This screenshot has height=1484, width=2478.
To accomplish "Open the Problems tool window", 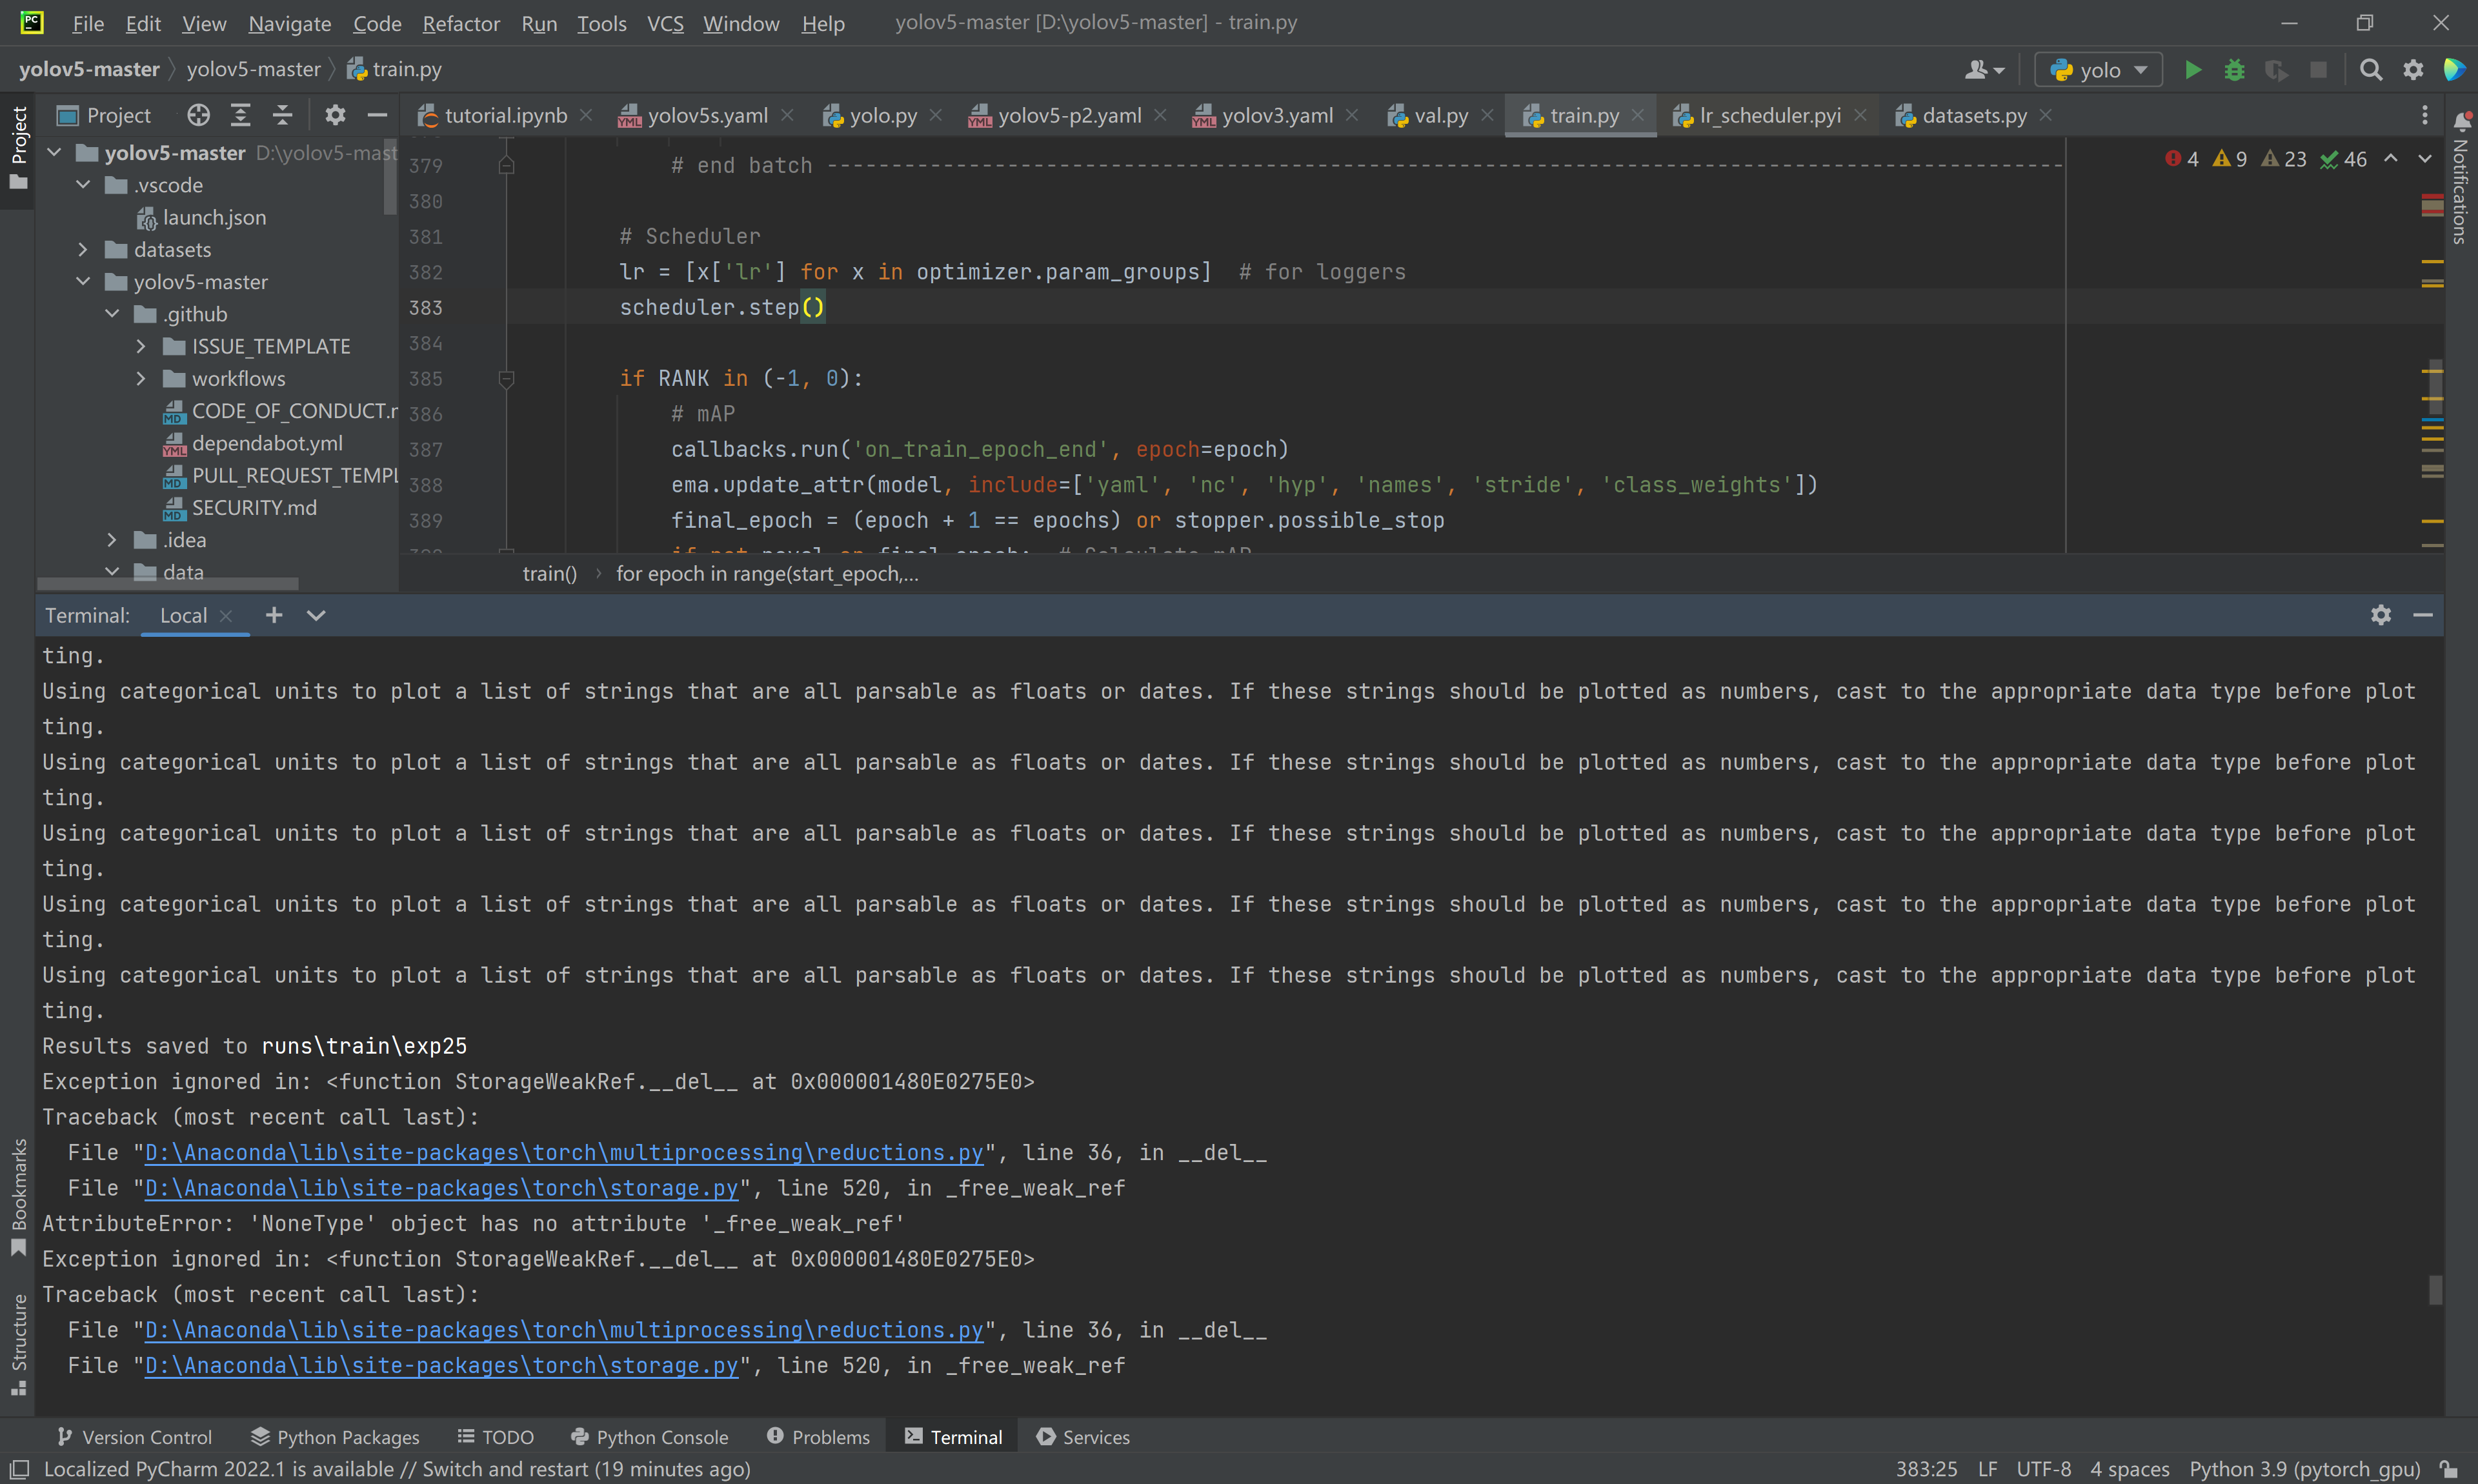I will [818, 1437].
